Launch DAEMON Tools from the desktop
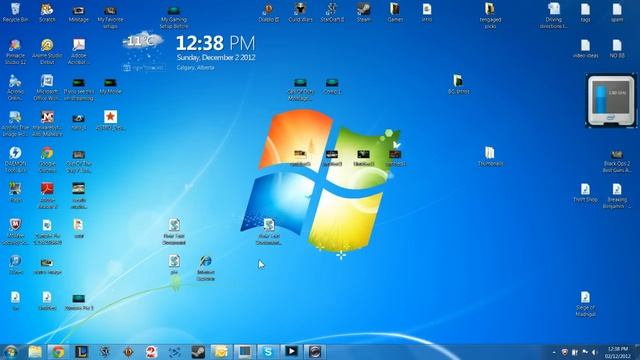This screenshot has width=640, height=360. click(x=15, y=160)
